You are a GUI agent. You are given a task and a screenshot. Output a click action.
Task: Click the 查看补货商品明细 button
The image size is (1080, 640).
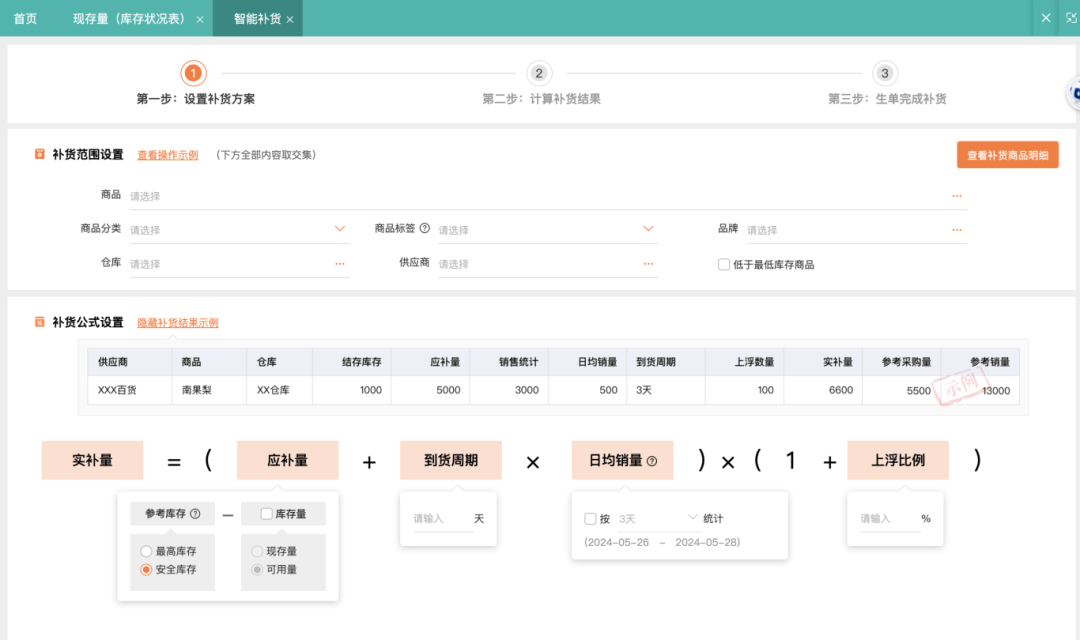(1007, 154)
